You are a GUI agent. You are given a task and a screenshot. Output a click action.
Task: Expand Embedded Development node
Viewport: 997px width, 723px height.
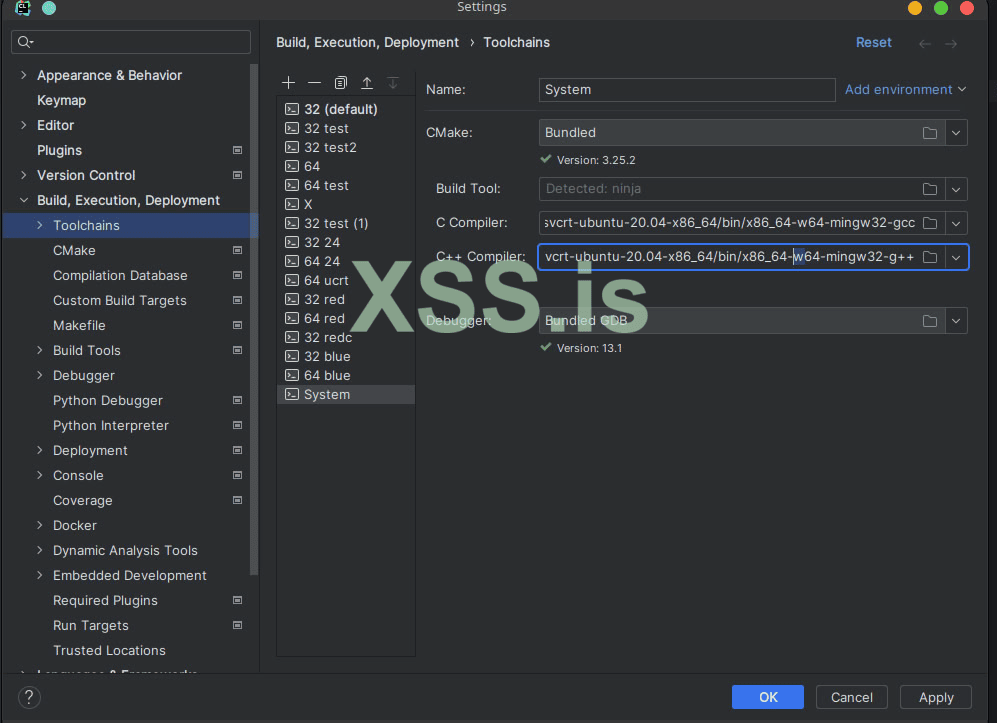(x=39, y=575)
